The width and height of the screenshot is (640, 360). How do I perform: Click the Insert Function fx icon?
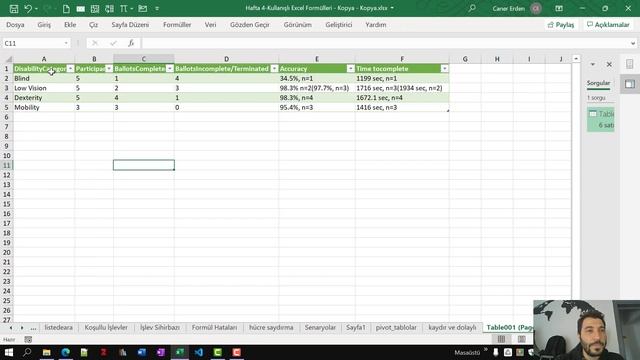tap(131, 43)
